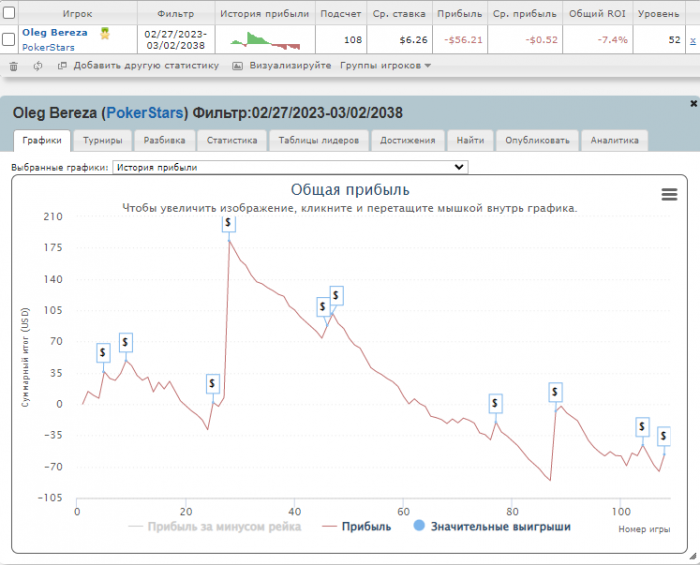Viewport: 700px width, 565px height.
Task: Remove the row with the x link
Action: point(693,40)
